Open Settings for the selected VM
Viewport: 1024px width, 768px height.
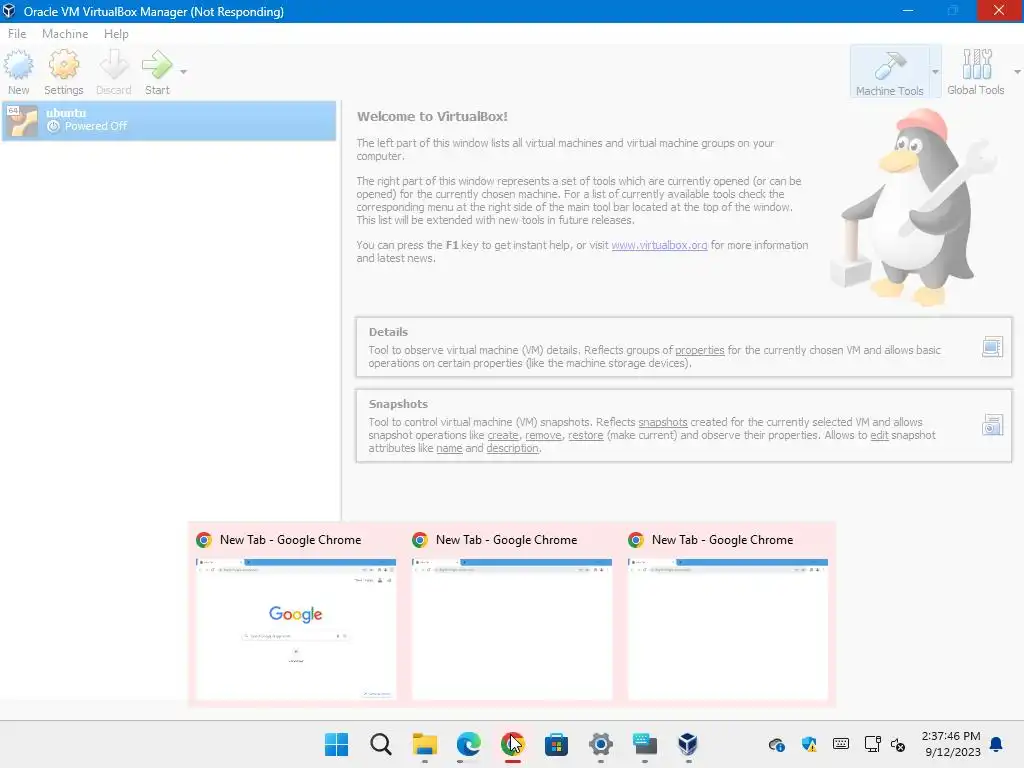pyautogui.click(x=63, y=72)
